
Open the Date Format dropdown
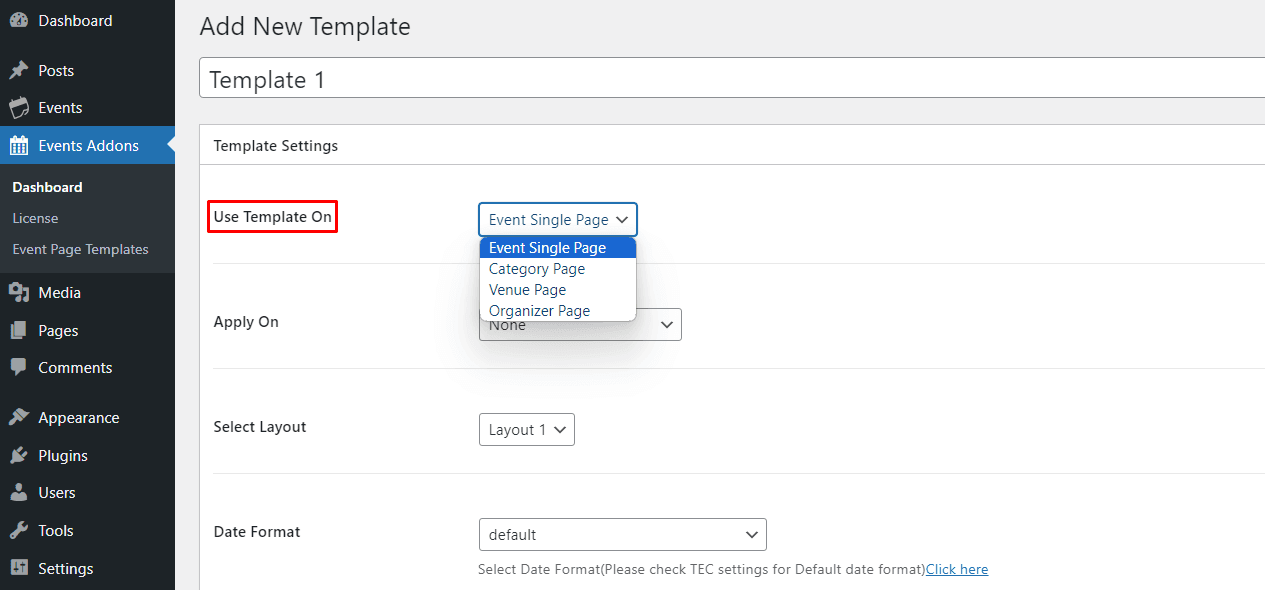pos(622,535)
